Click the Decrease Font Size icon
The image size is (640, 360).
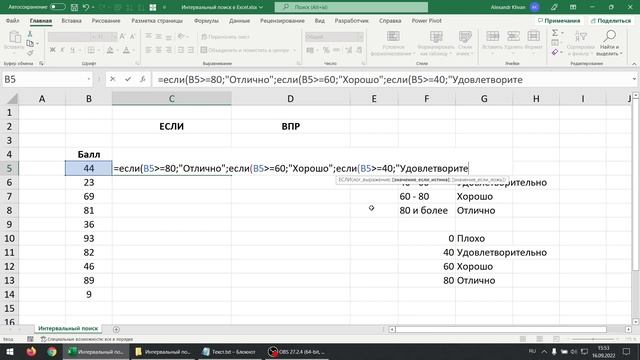132,37
